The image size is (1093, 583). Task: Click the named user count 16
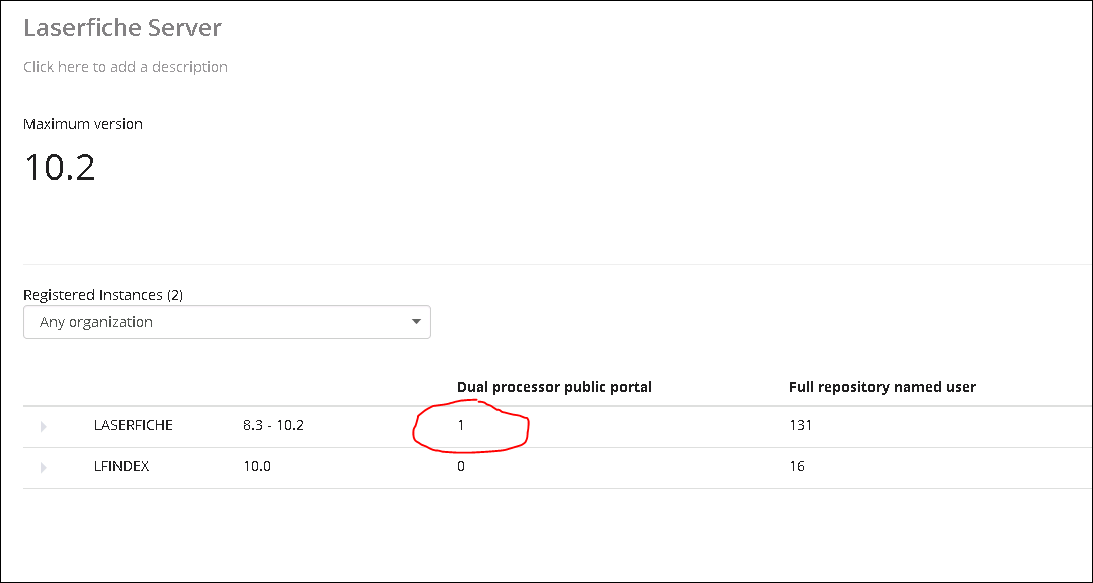coord(797,466)
